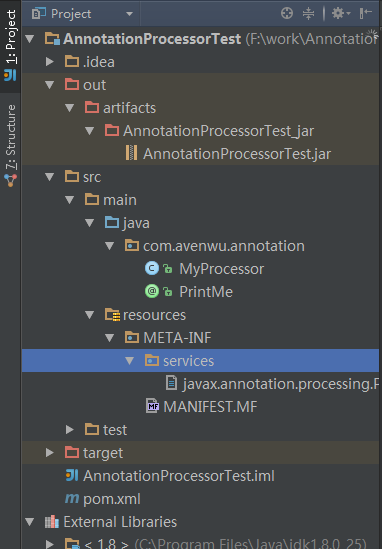
Task: Click the public access icon beside MyProcessor
Action: point(168,269)
